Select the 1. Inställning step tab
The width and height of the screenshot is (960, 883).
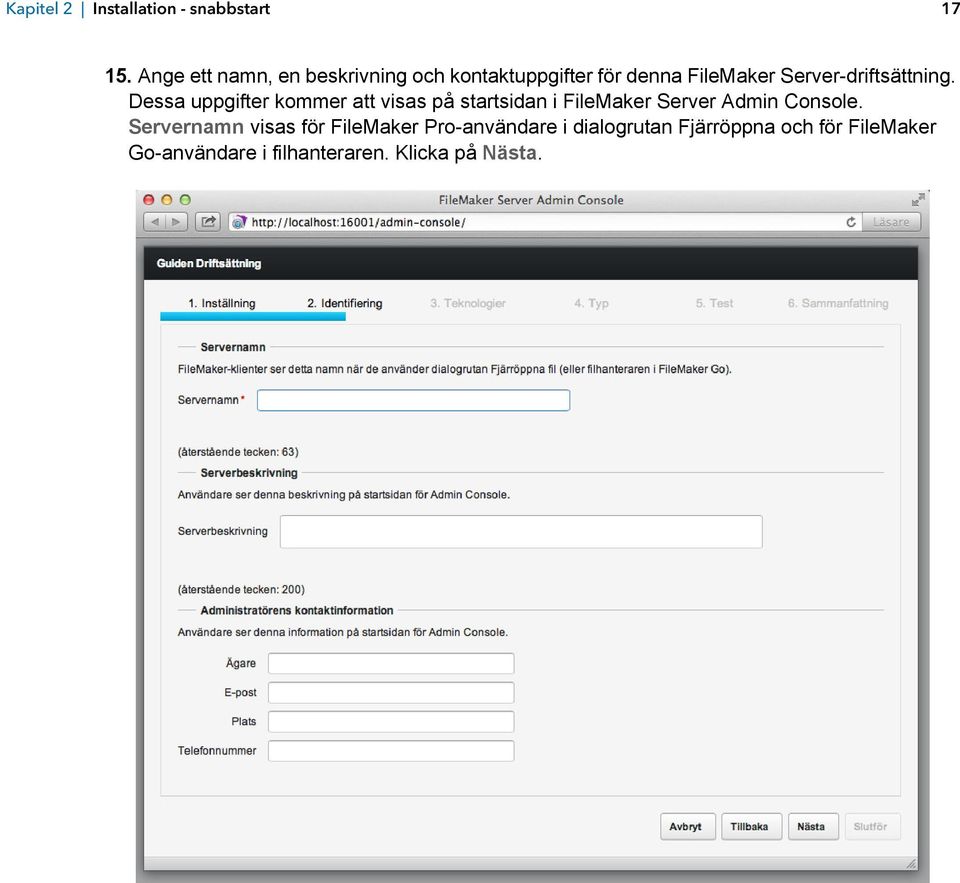pyautogui.click(x=222, y=303)
